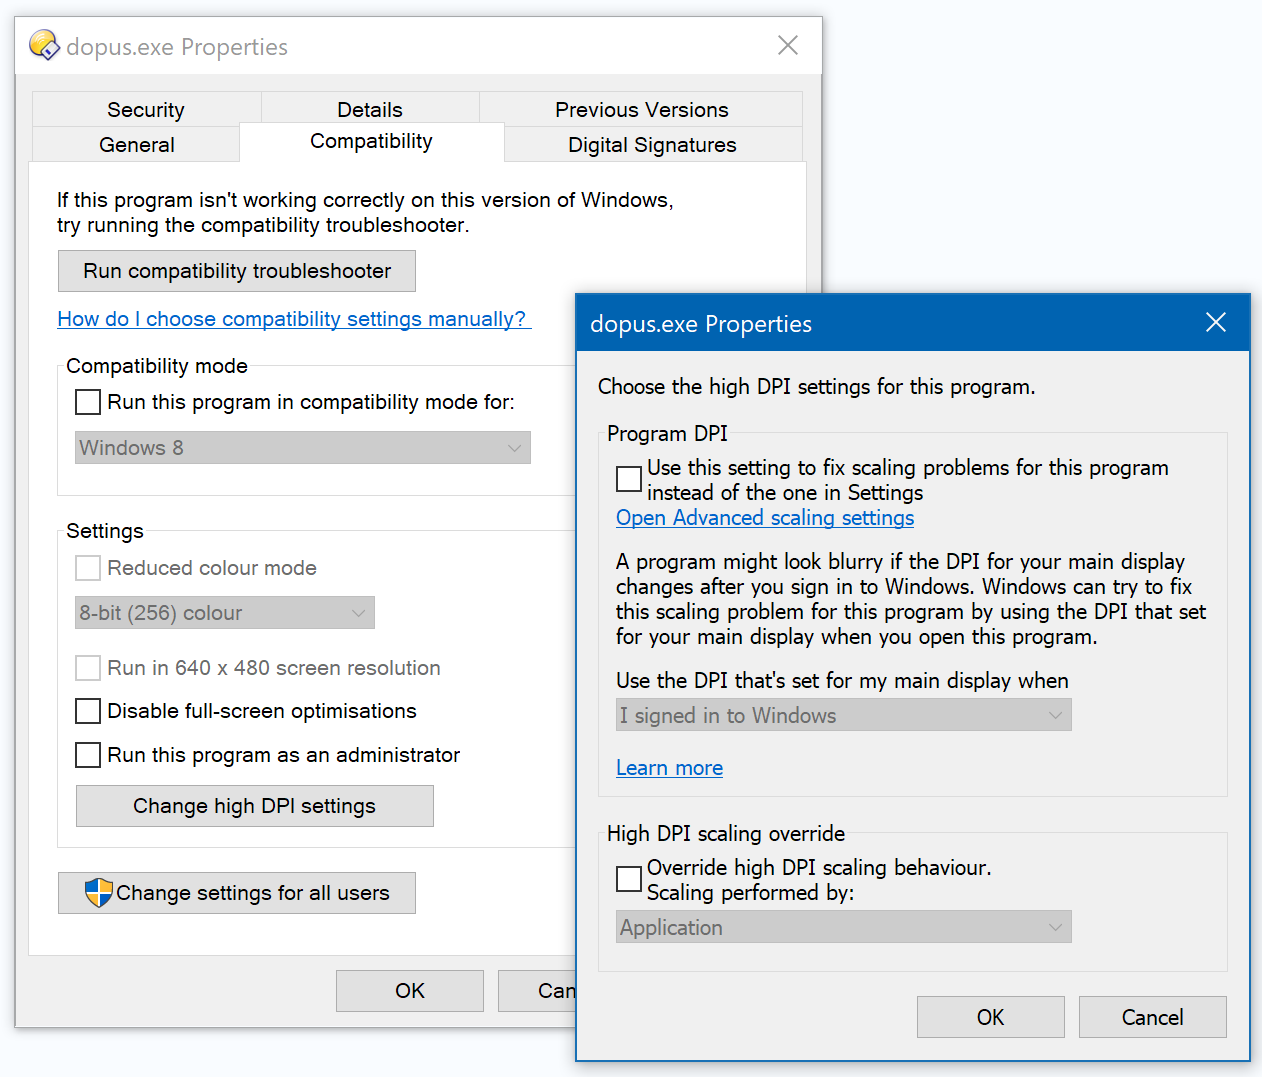Viewport: 1262px width, 1077px height.
Task: Enable Run this program in compatibility mode
Action: 88,402
